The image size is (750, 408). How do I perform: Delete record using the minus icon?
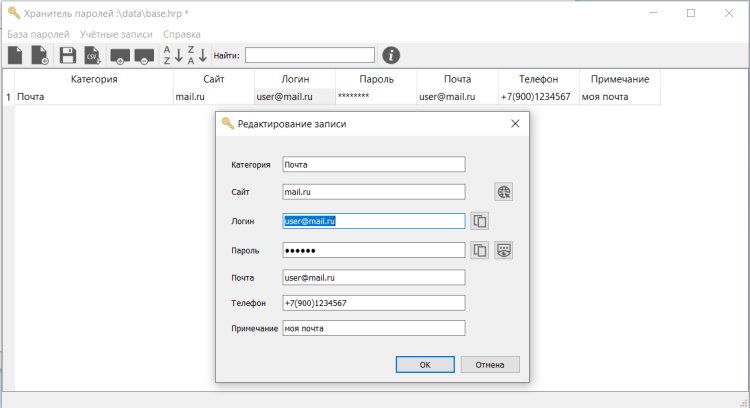(144, 55)
